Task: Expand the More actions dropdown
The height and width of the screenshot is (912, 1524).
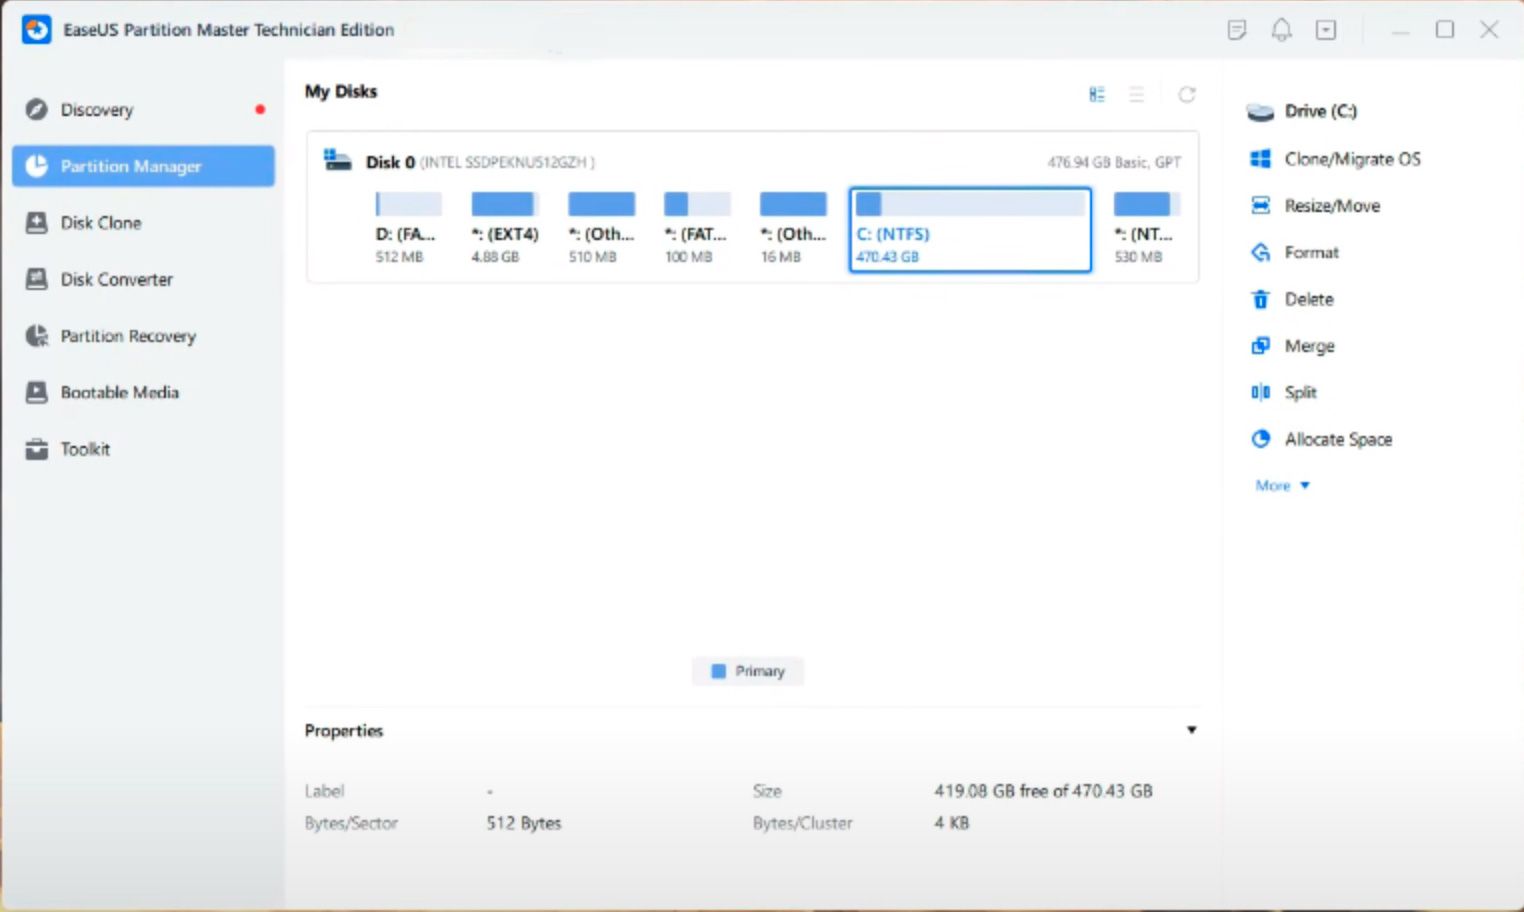Action: [1282, 485]
